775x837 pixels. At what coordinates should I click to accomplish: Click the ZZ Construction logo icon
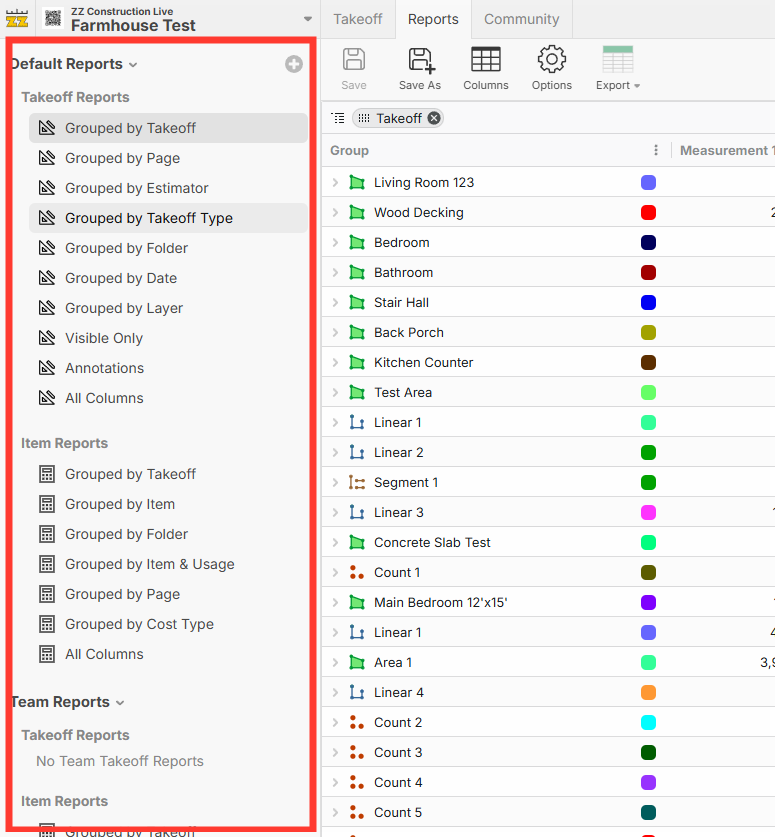pos(17,18)
